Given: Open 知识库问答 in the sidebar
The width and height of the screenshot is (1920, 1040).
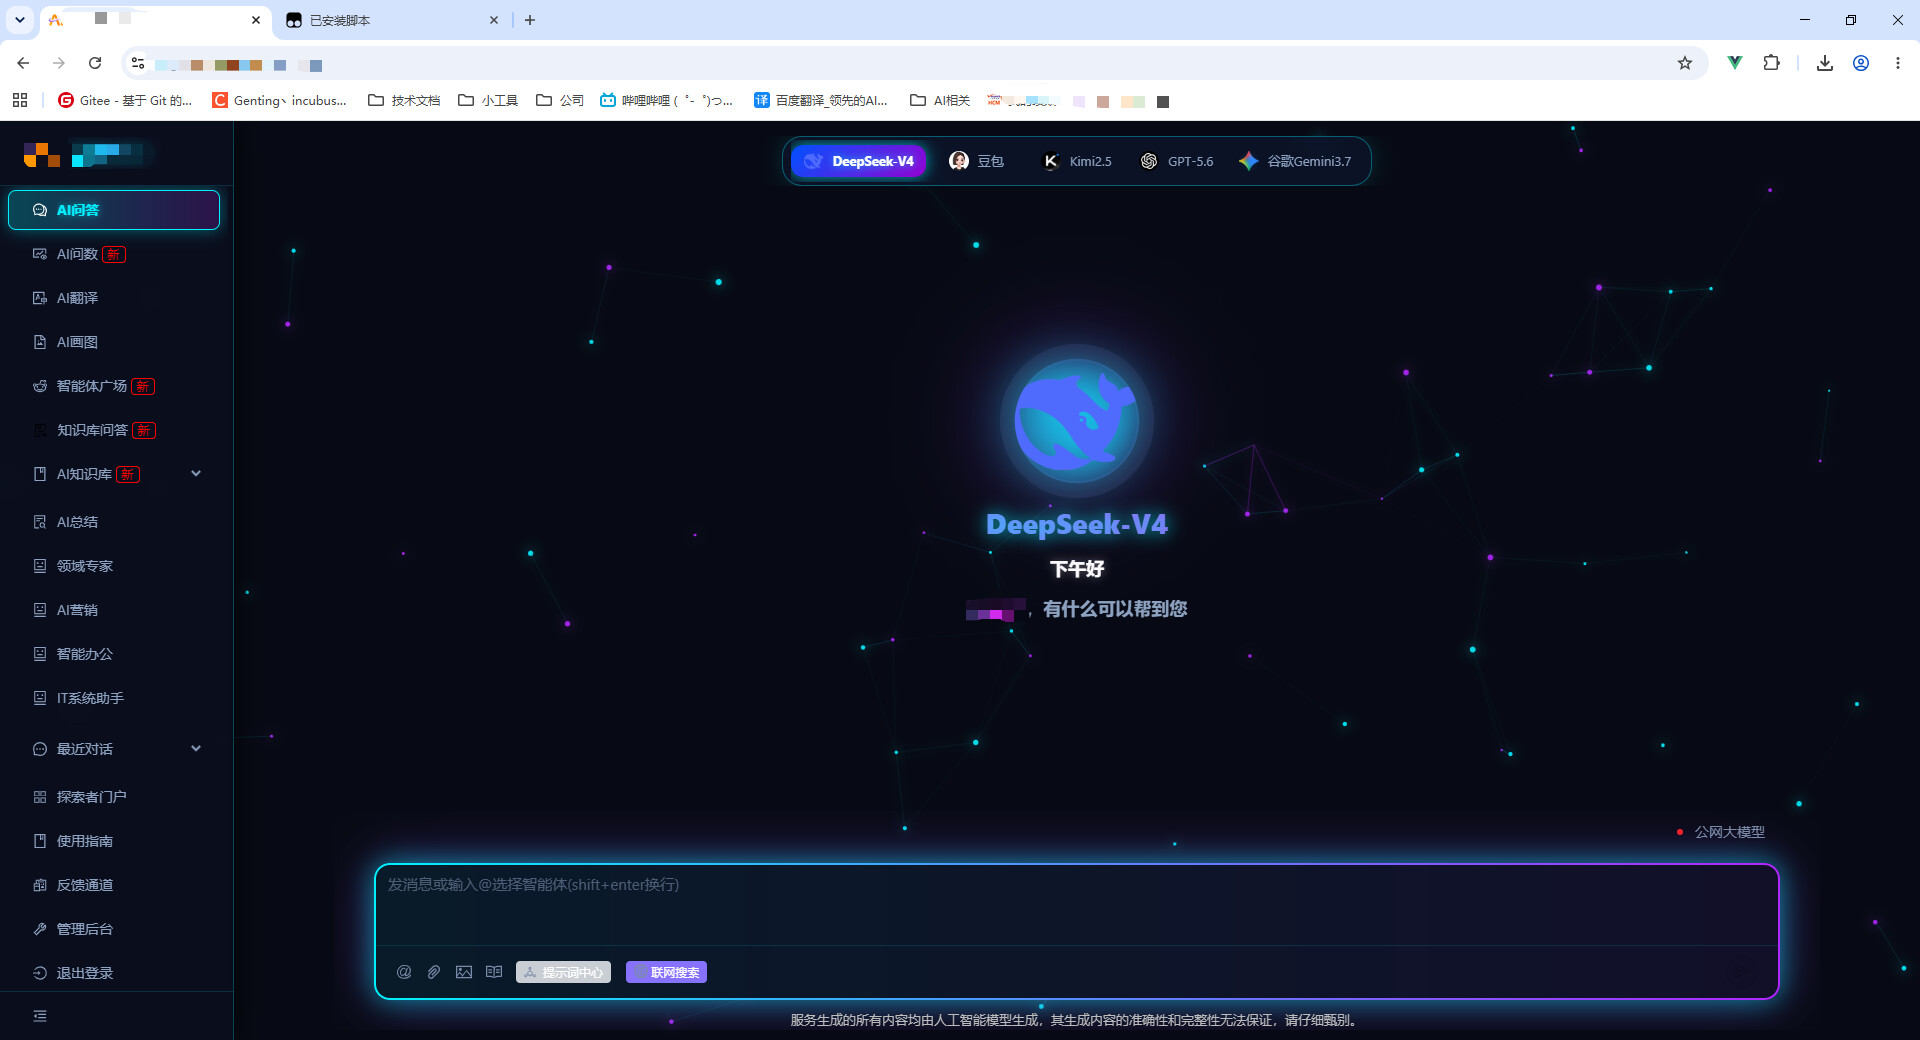Looking at the screenshot, I should coord(114,430).
